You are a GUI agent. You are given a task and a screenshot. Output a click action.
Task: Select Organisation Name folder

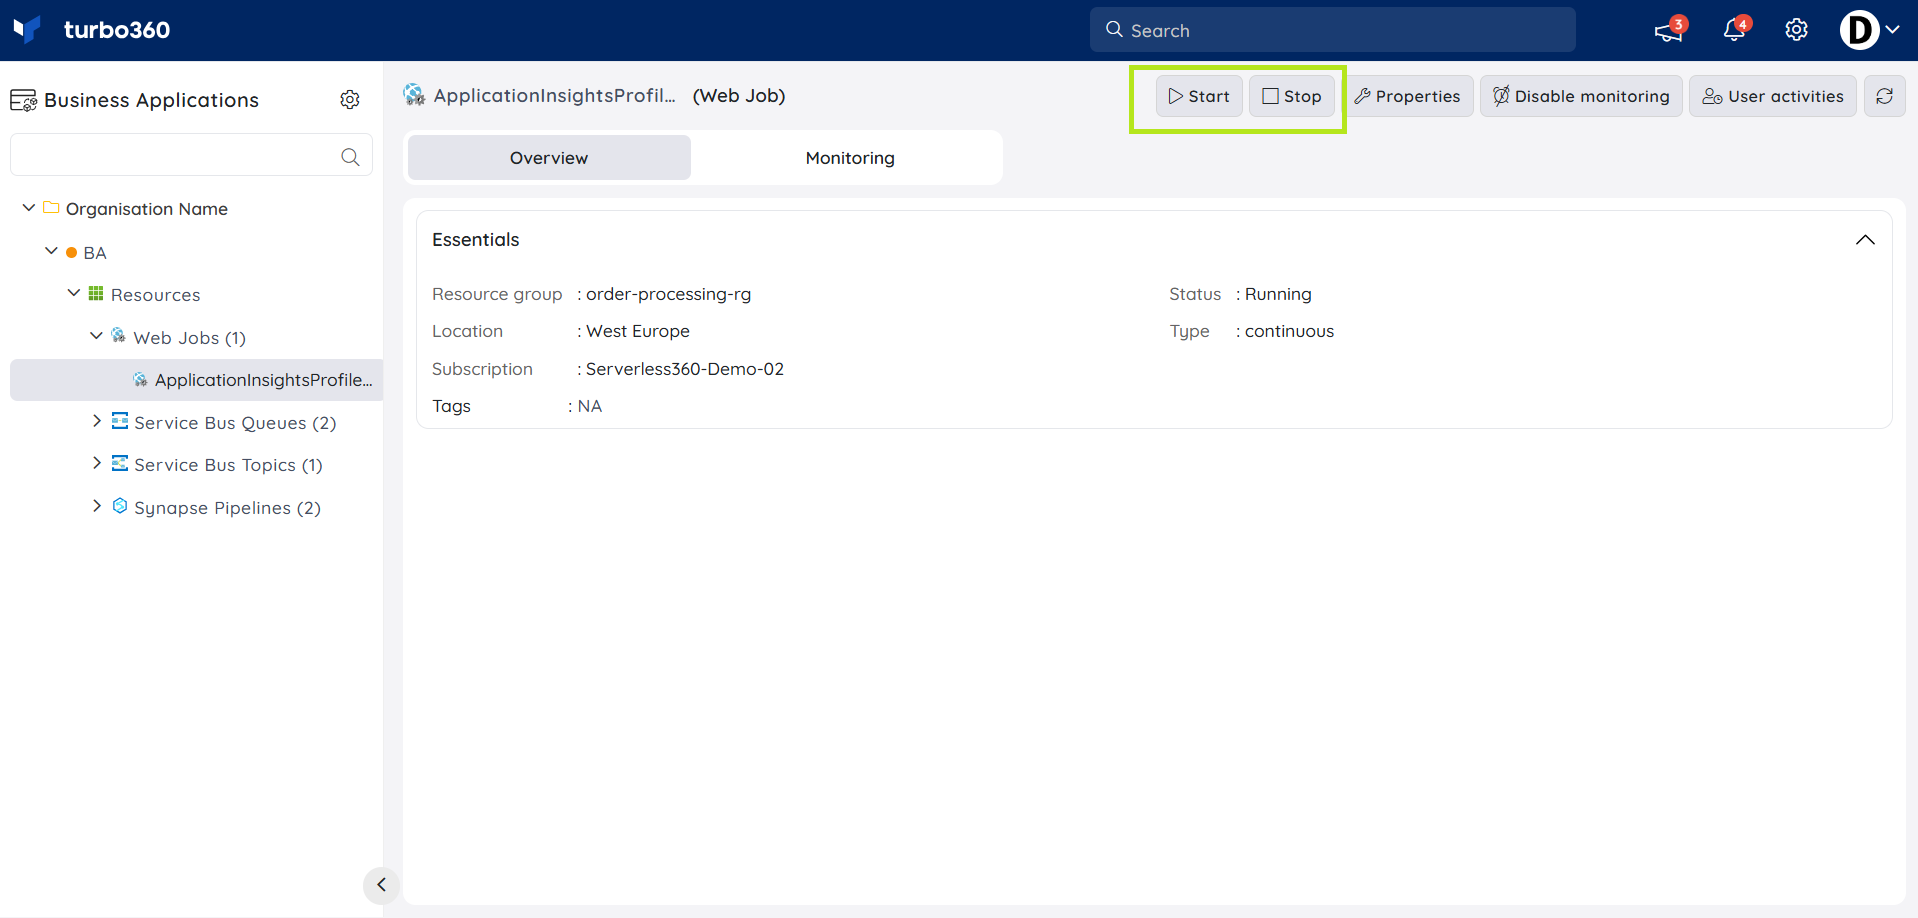pyautogui.click(x=147, y=209)
